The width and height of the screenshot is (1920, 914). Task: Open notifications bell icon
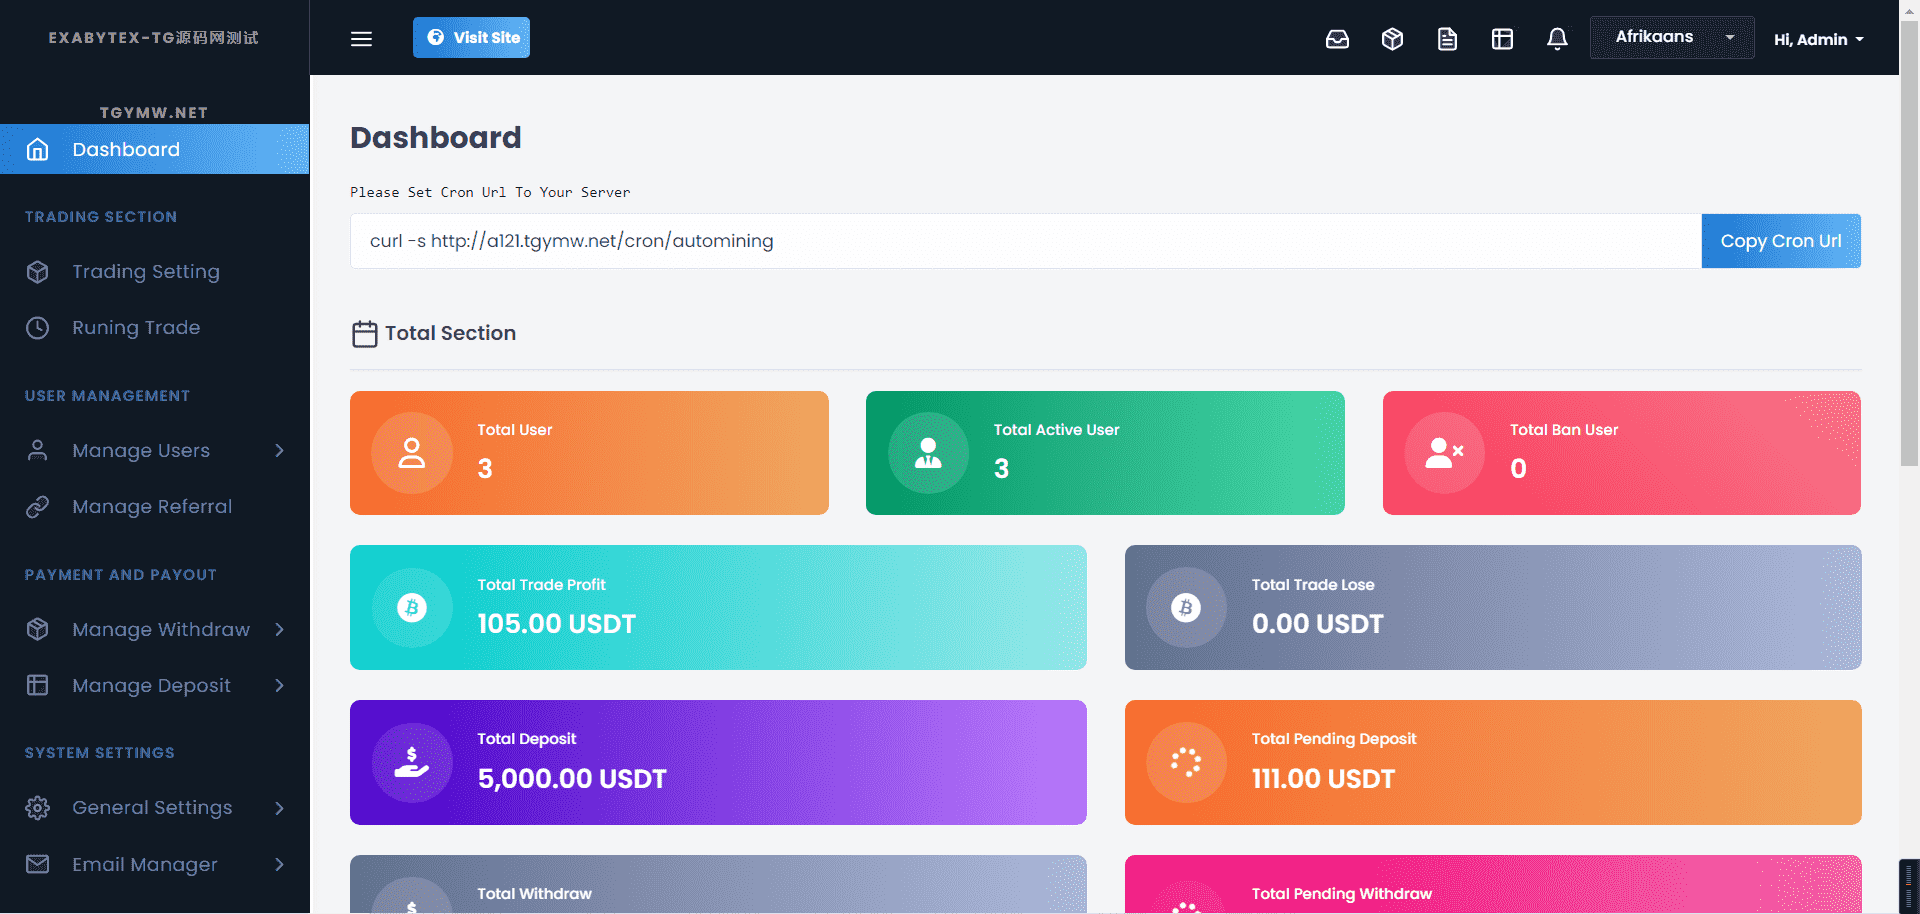click(1557, 39)
